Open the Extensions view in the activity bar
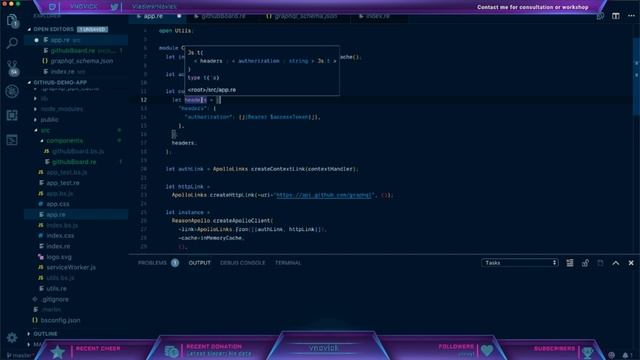The image size is (640, 360). 12,116
